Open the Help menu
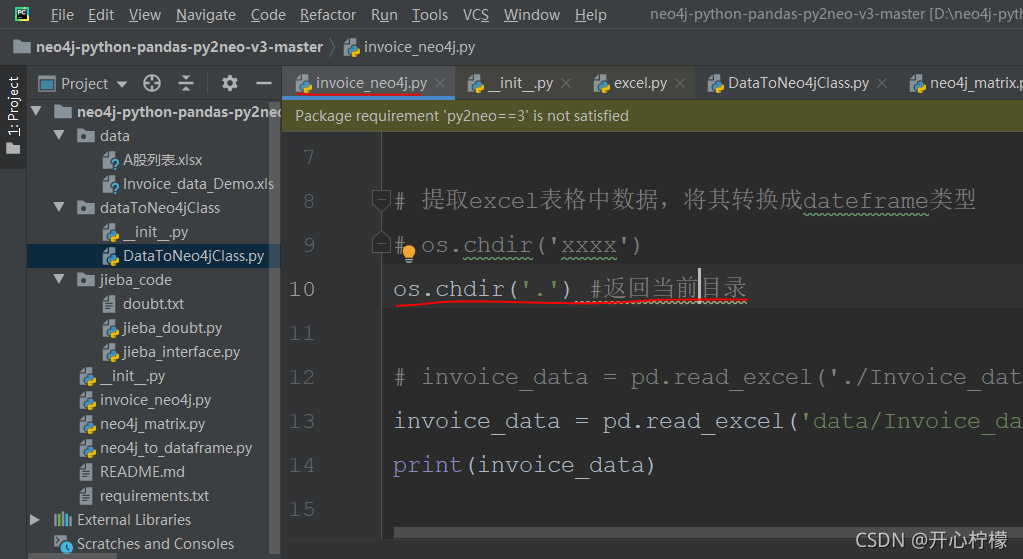The width and height of the screenshot is (1023, 559). coord(590,14)
